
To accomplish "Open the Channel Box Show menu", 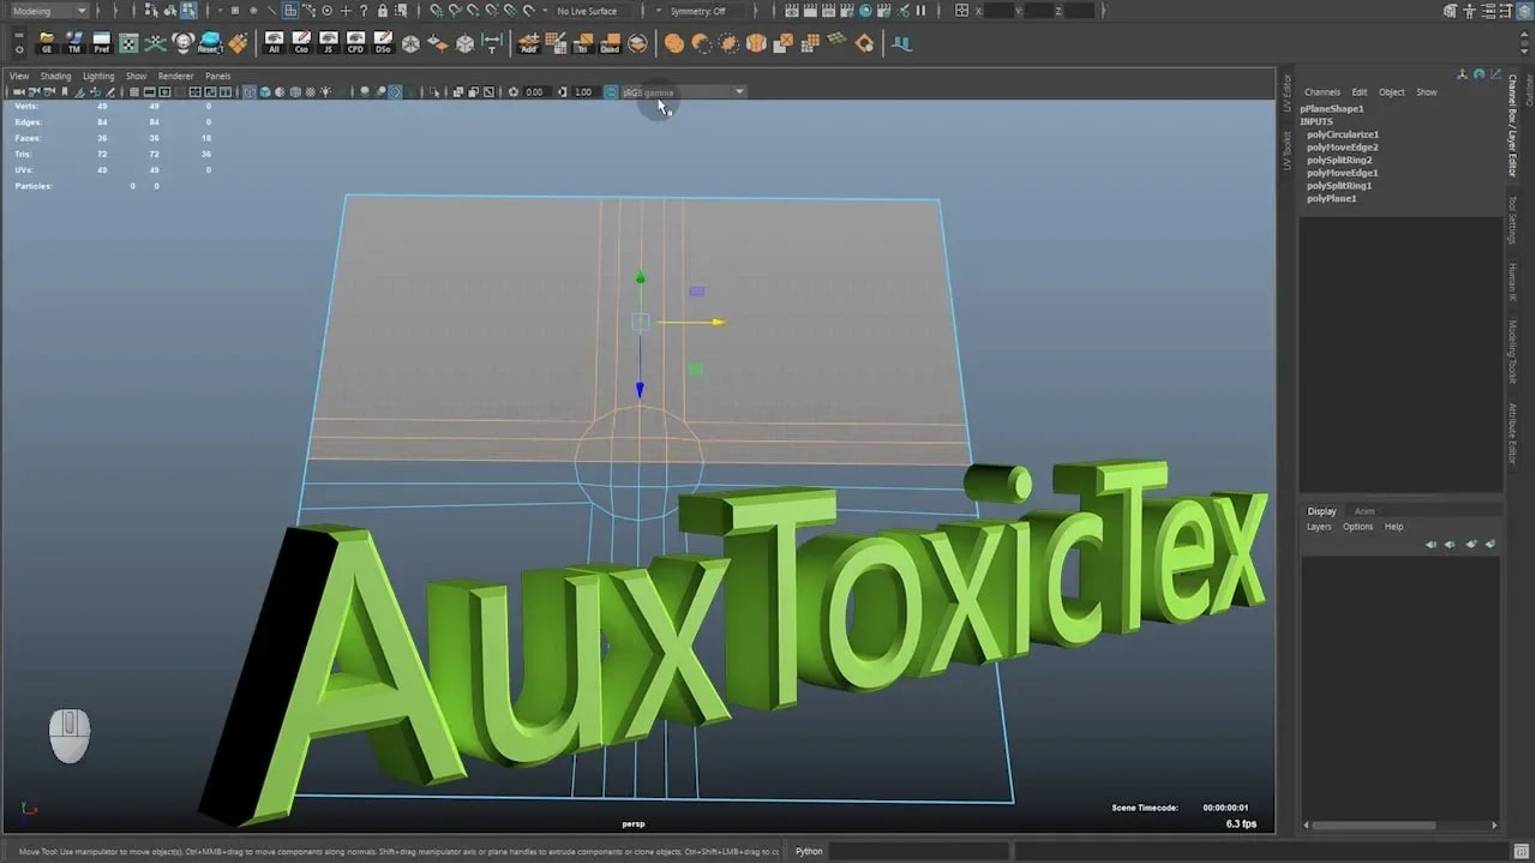I will tap(1426, 92).
